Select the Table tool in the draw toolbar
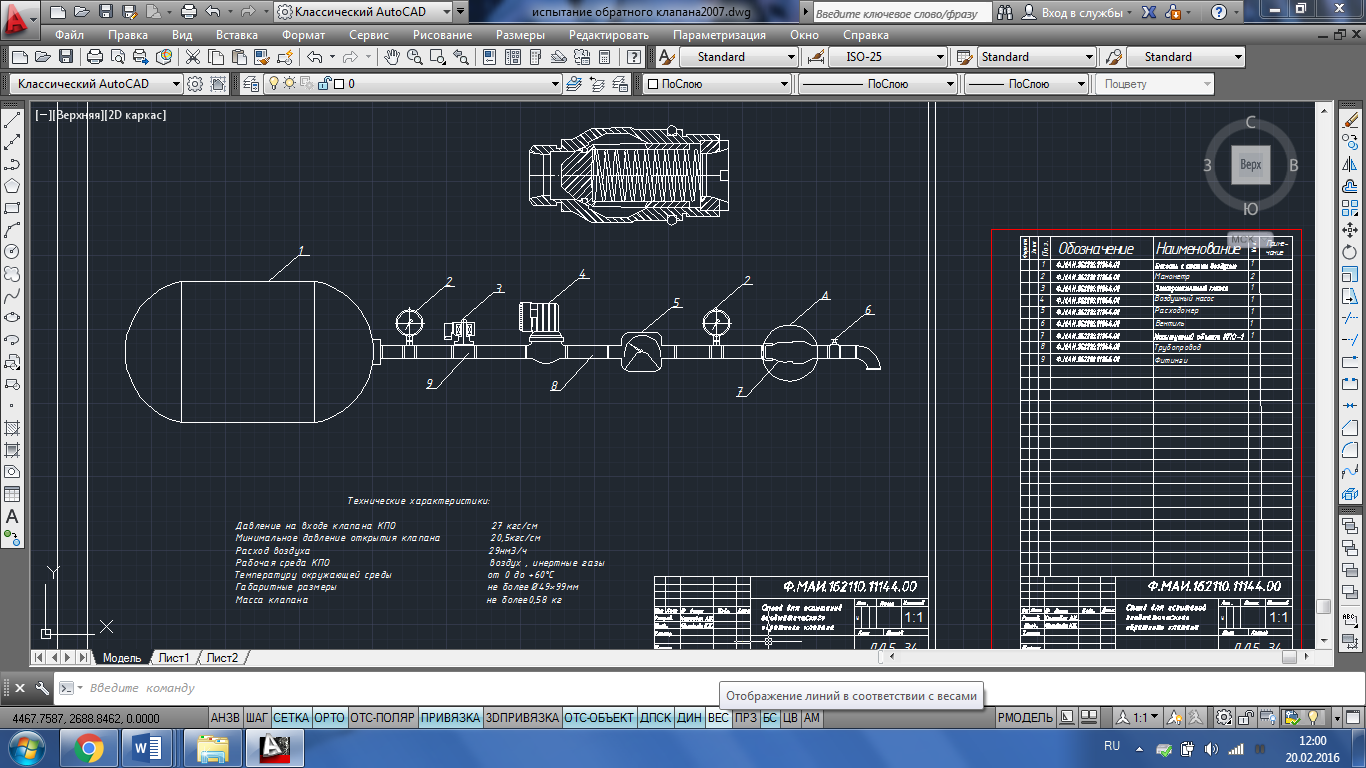This screenshot has height=768, width=1366. point(12,494)
